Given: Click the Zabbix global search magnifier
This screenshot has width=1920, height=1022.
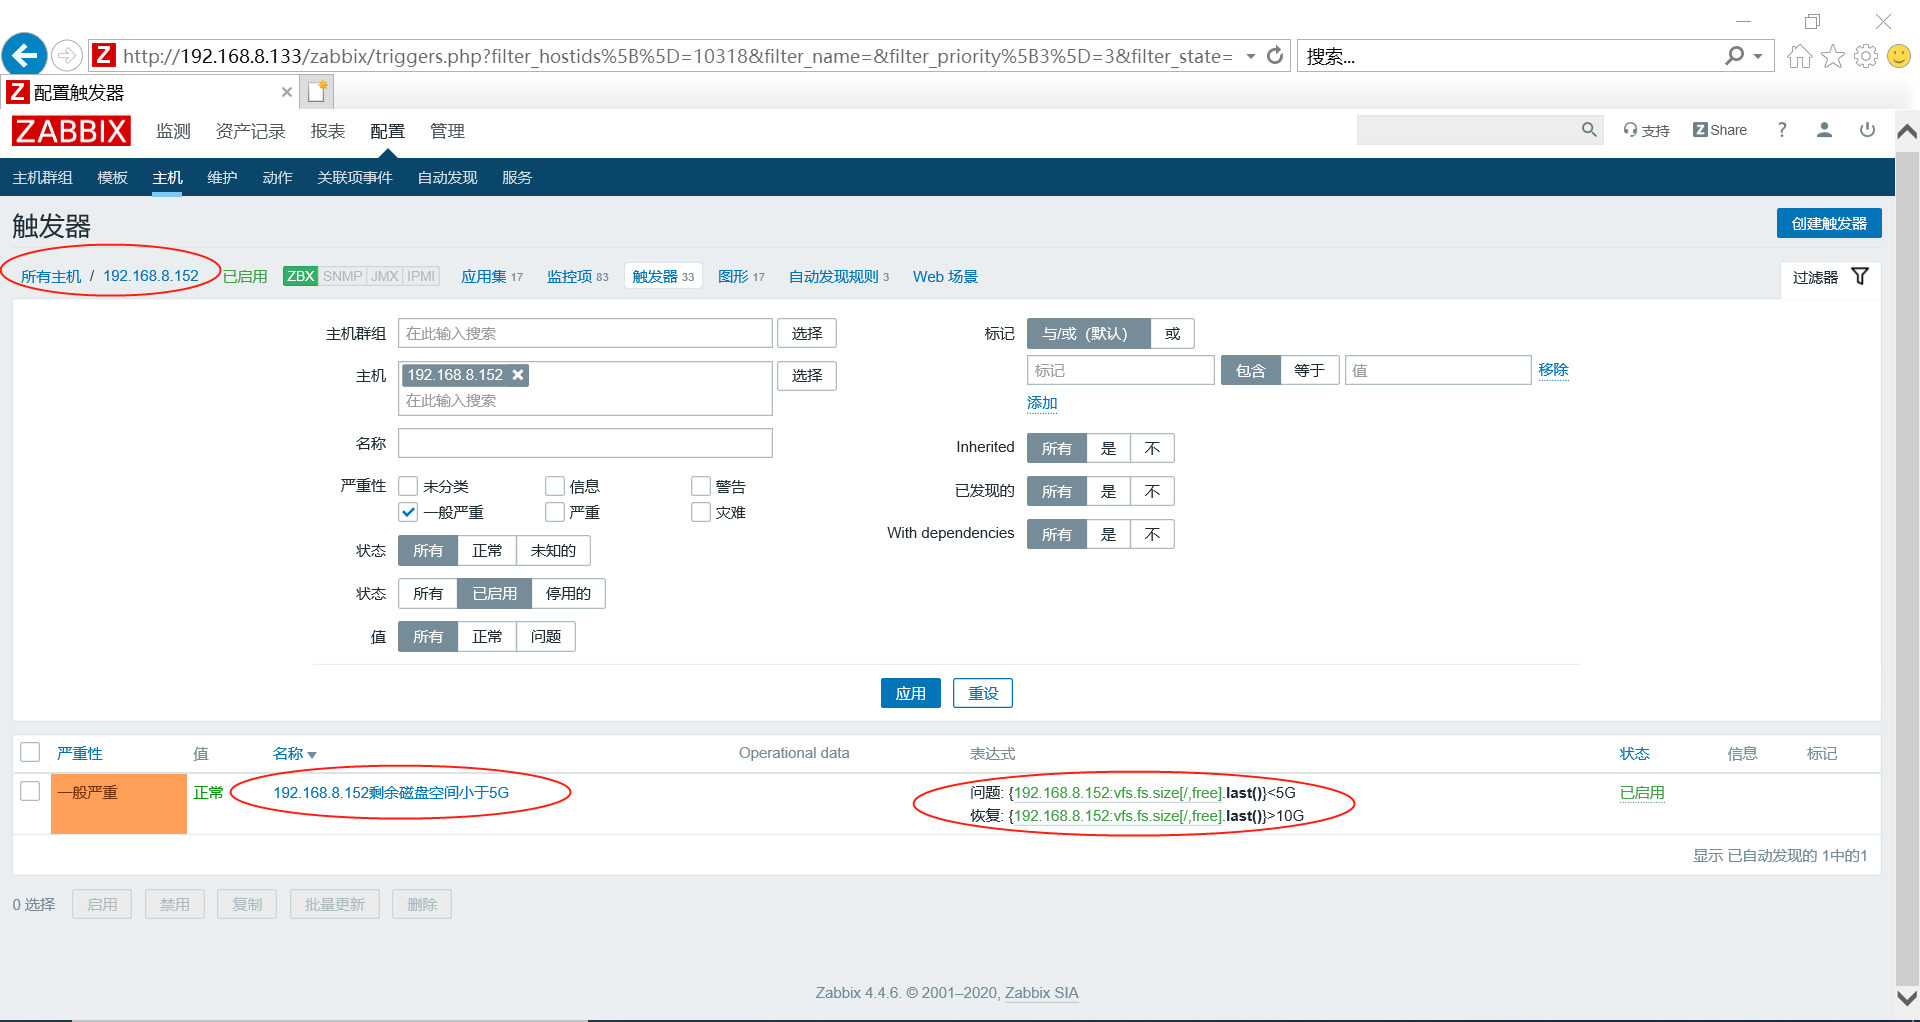Looking at the screenshot, I should 1588,130.
